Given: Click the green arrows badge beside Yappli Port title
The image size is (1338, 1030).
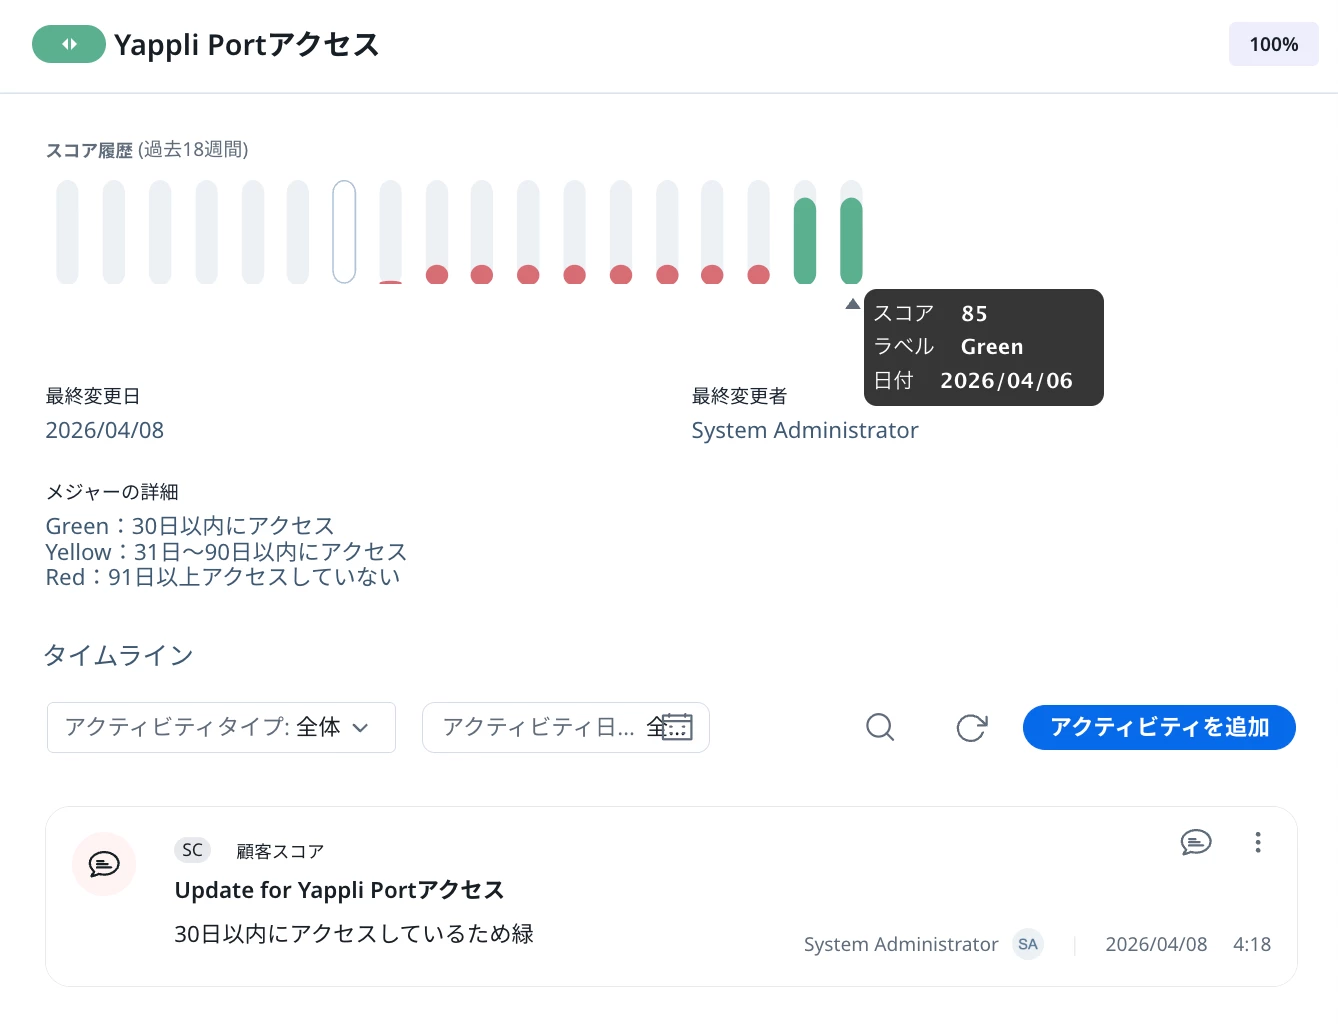Looking at the screenshot, I should [x=69, y=44].
